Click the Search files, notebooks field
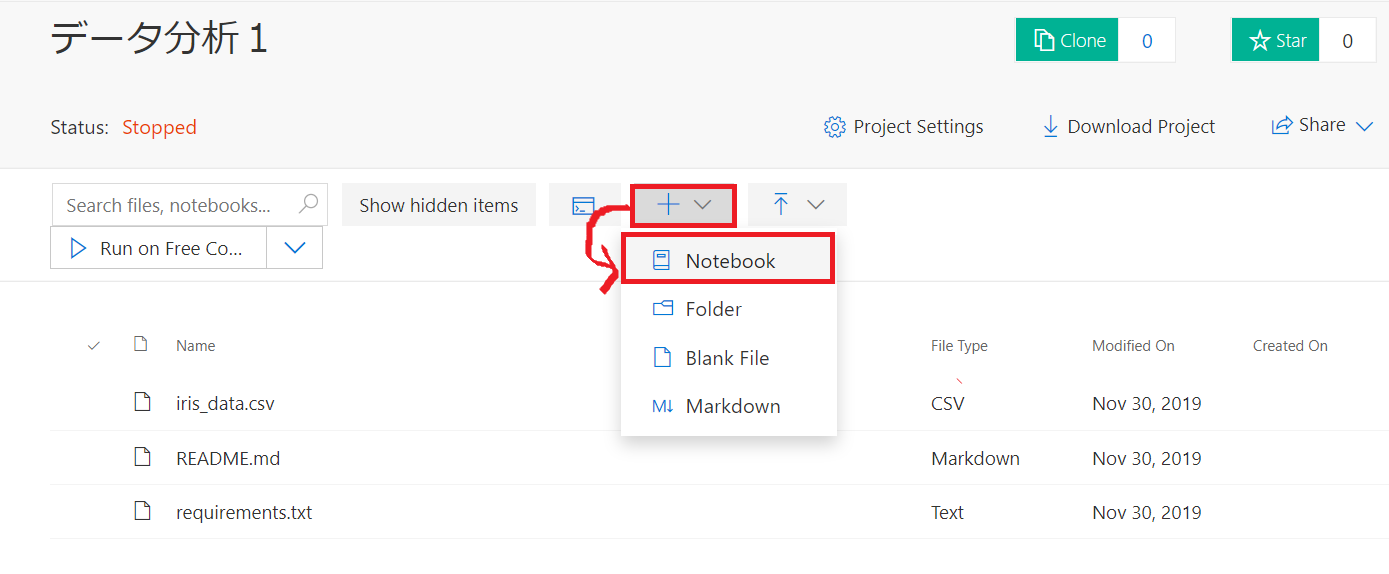The width and height of the screenshot is (1389, 574). (170, 205)
